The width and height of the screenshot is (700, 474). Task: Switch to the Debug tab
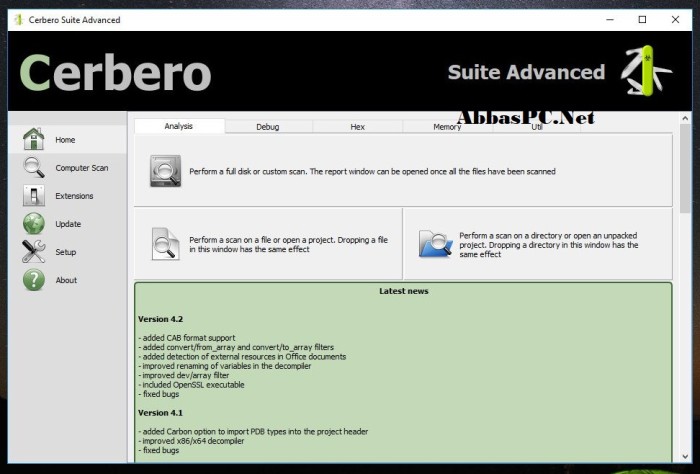click(x=268, y=127)
